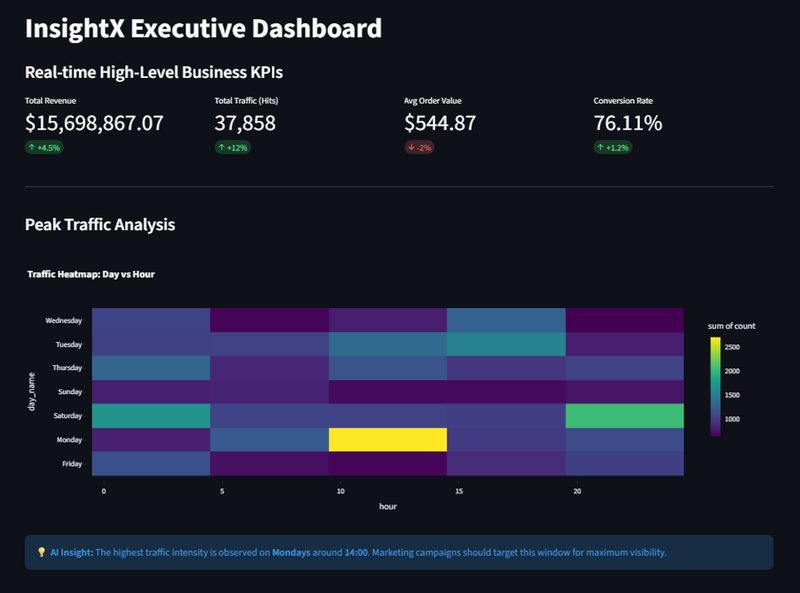Screen dimensions: 800x593
Task: Click the up arrow in the +12% traffic badge
Action: tap(222, 147)
